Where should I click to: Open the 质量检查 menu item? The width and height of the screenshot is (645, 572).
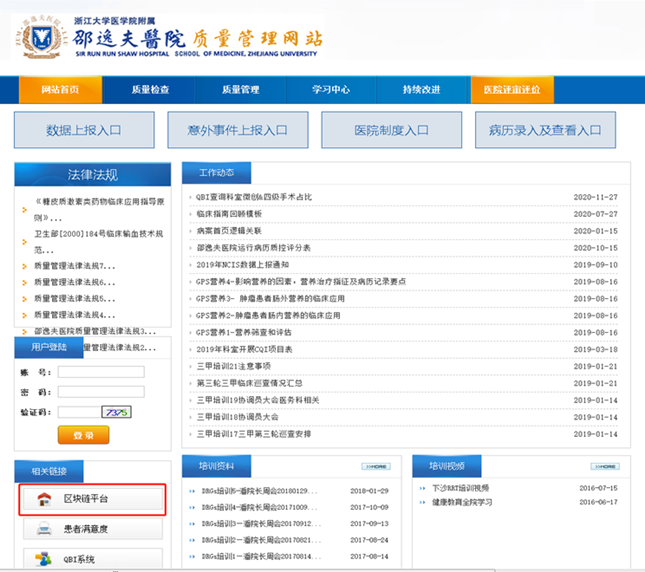point(150,90)
